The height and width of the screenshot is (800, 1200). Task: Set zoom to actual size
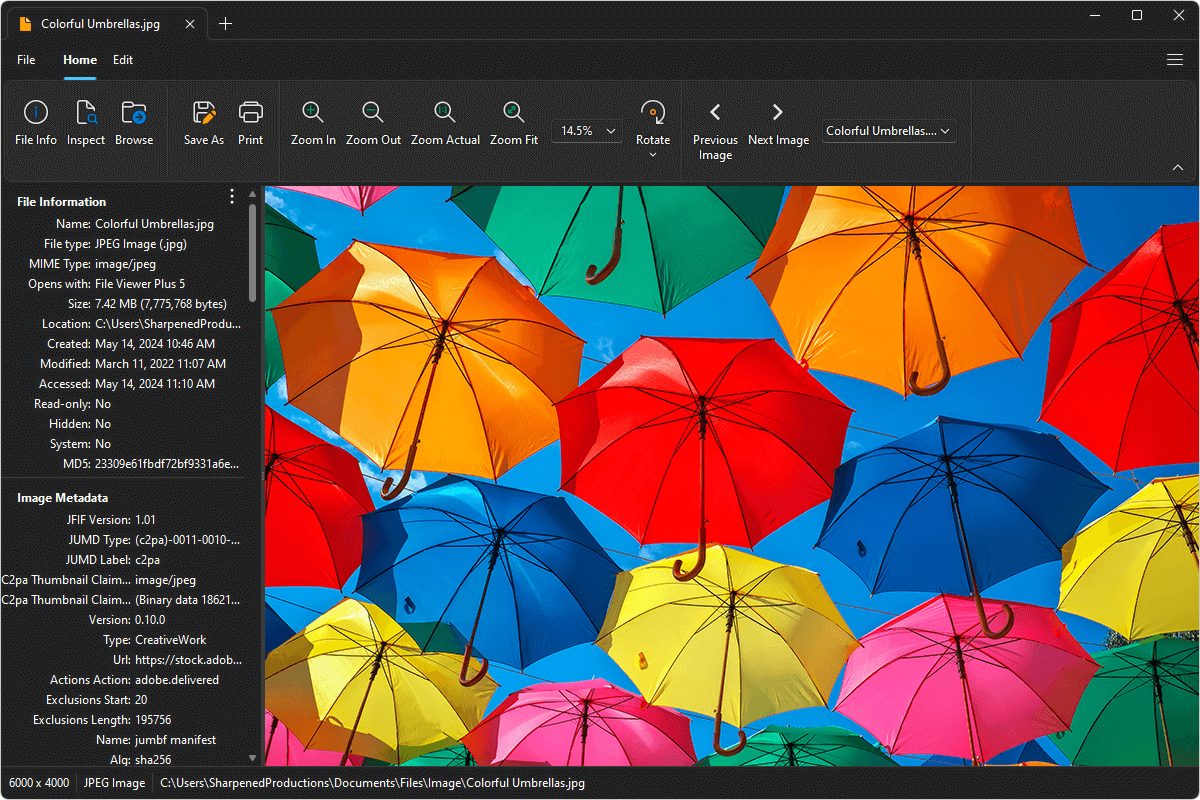(445, 123)
